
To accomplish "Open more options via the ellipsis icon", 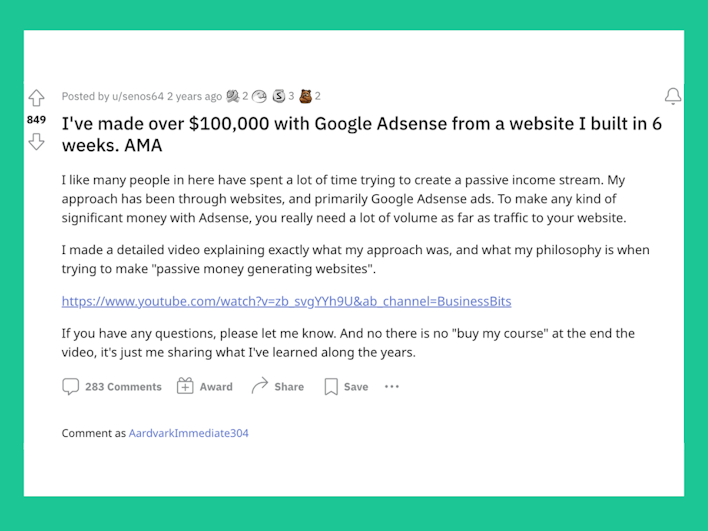I will [x=391, y=387].
